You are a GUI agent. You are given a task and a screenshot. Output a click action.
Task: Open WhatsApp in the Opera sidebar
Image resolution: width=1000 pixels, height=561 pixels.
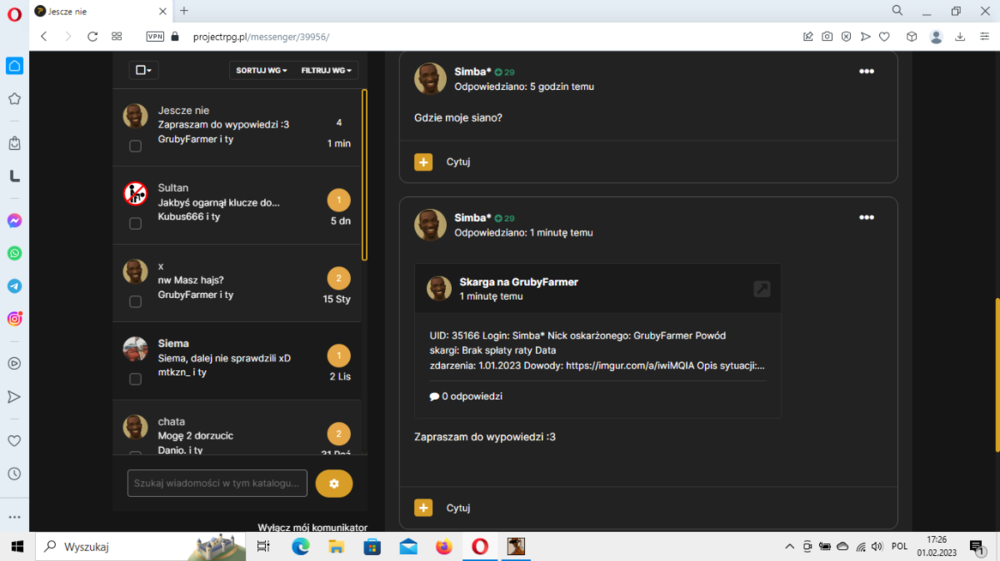(15, 253)
